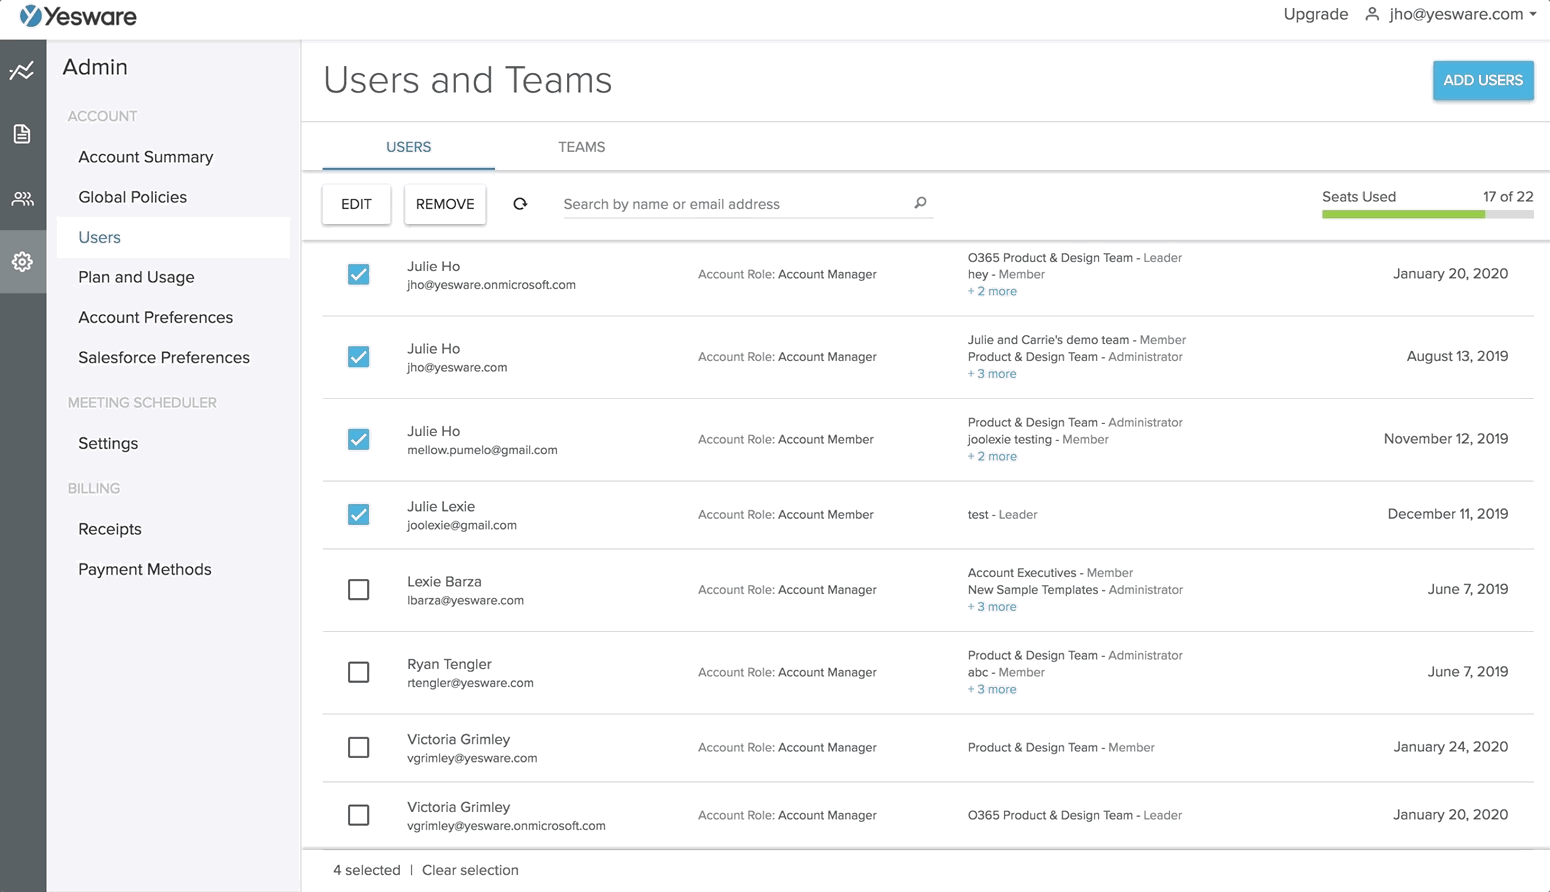This screenshot has width=1550, height=892.
Task: Open the people icon in left rail
Action: pos(22,199)
